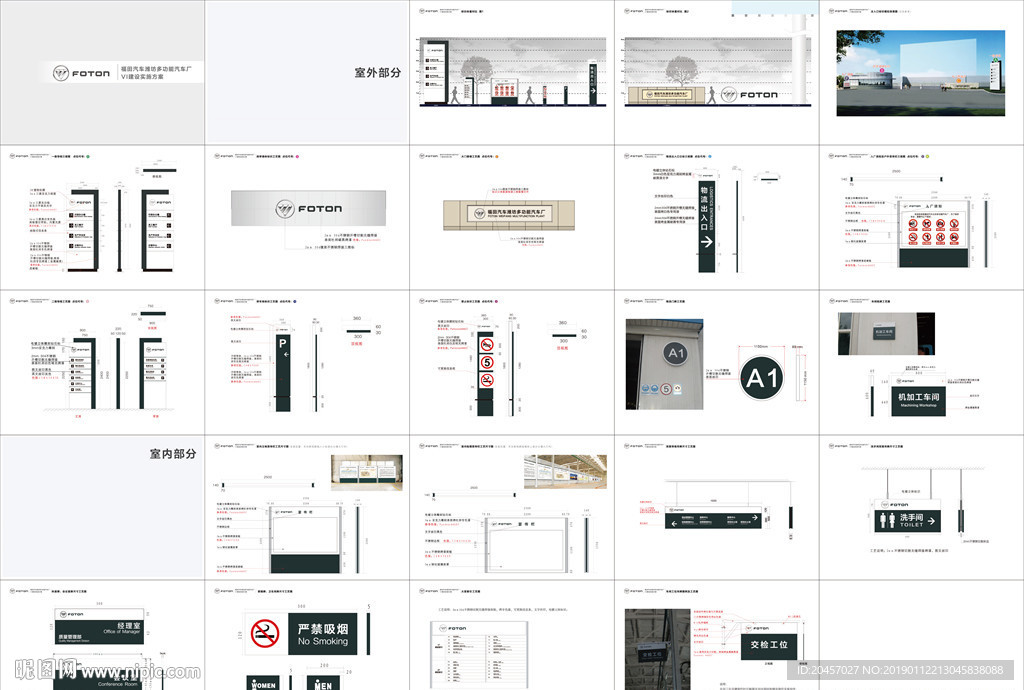Select the beige plaque '福田汽车潍坊多功能汽车厂' sign
The height and width of the screenshot is (690, 1024).
pyautogui.click(x=509, y=215)
